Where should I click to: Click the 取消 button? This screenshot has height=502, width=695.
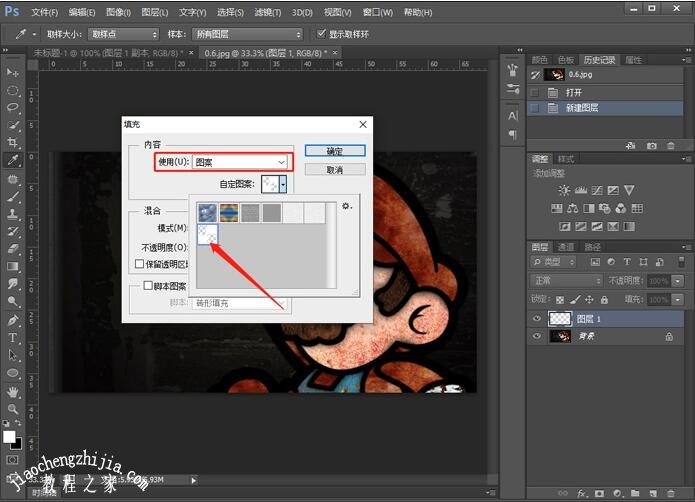(335, 170)
